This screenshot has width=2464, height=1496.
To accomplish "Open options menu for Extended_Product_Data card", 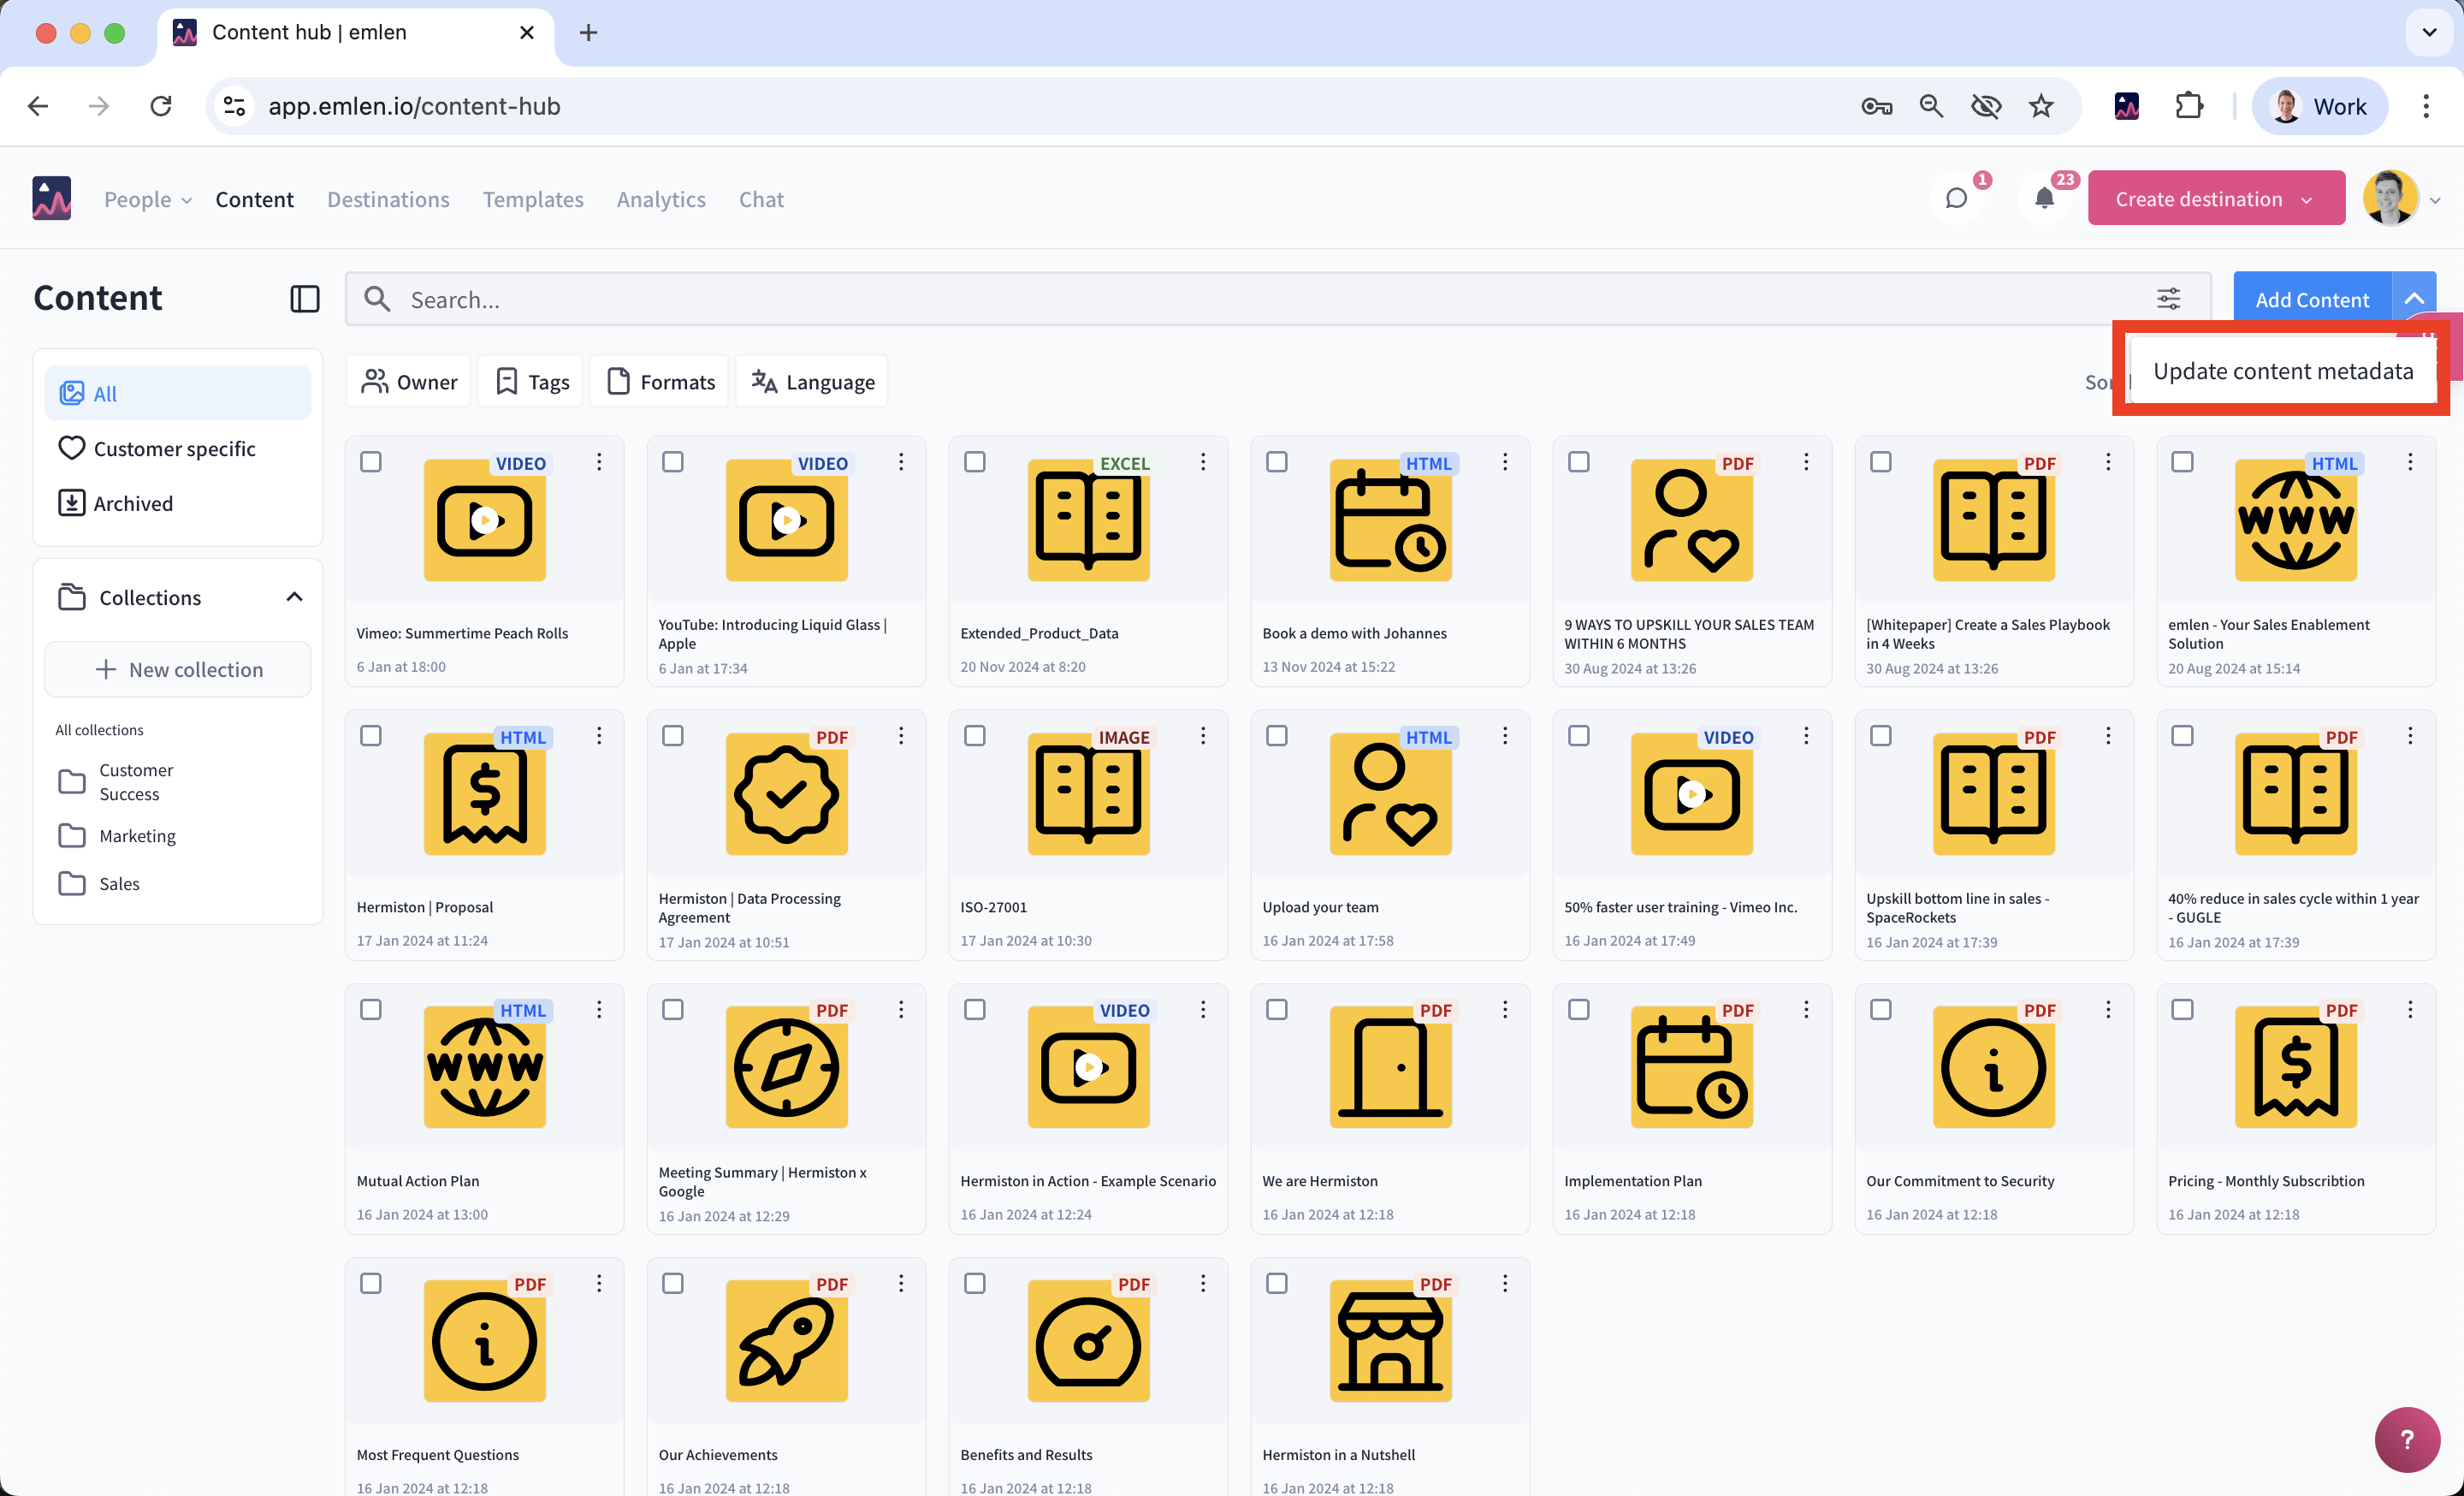I will point(1203,462).
